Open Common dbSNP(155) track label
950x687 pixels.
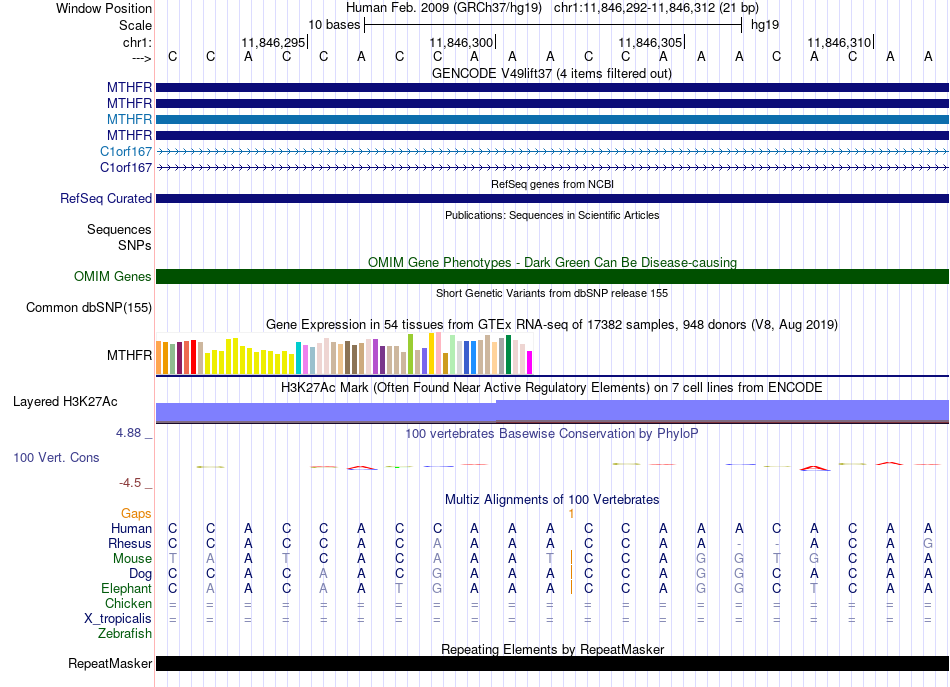click(x=89, y=308)
